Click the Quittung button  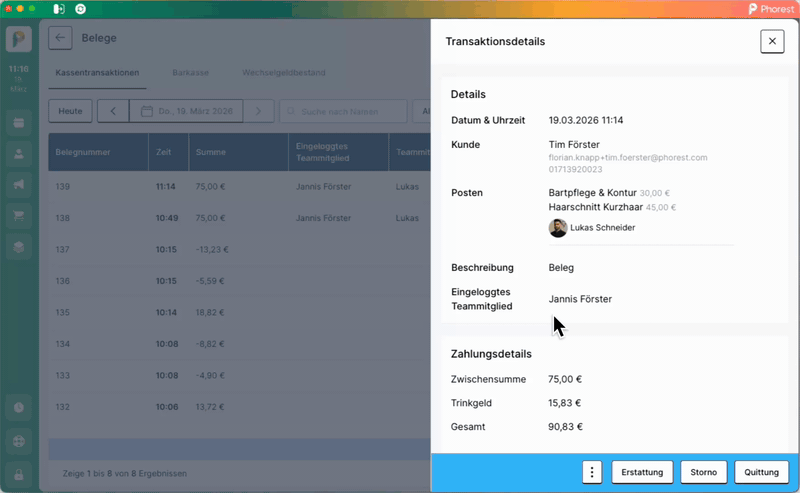click(x=761, y=472)
